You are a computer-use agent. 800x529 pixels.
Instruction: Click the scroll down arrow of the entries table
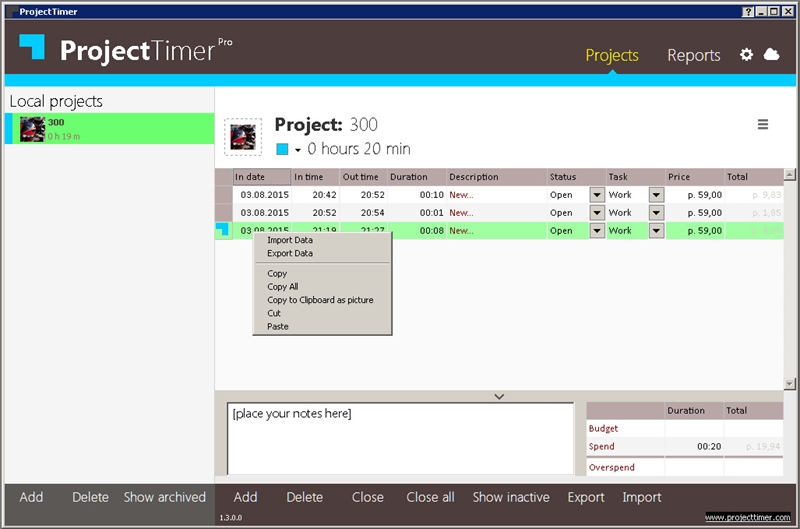click(789, 384)
